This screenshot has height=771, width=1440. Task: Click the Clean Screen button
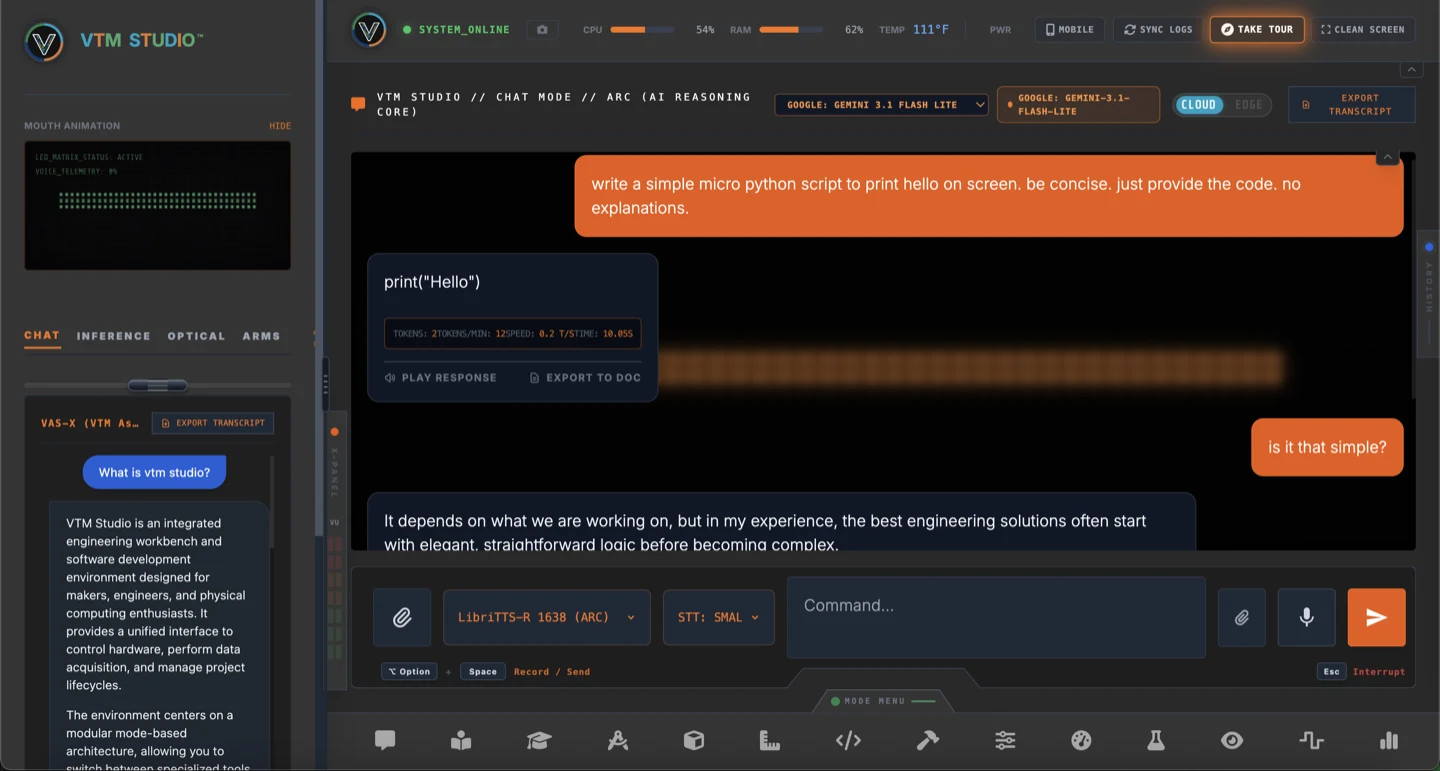tap(1363, 30)
